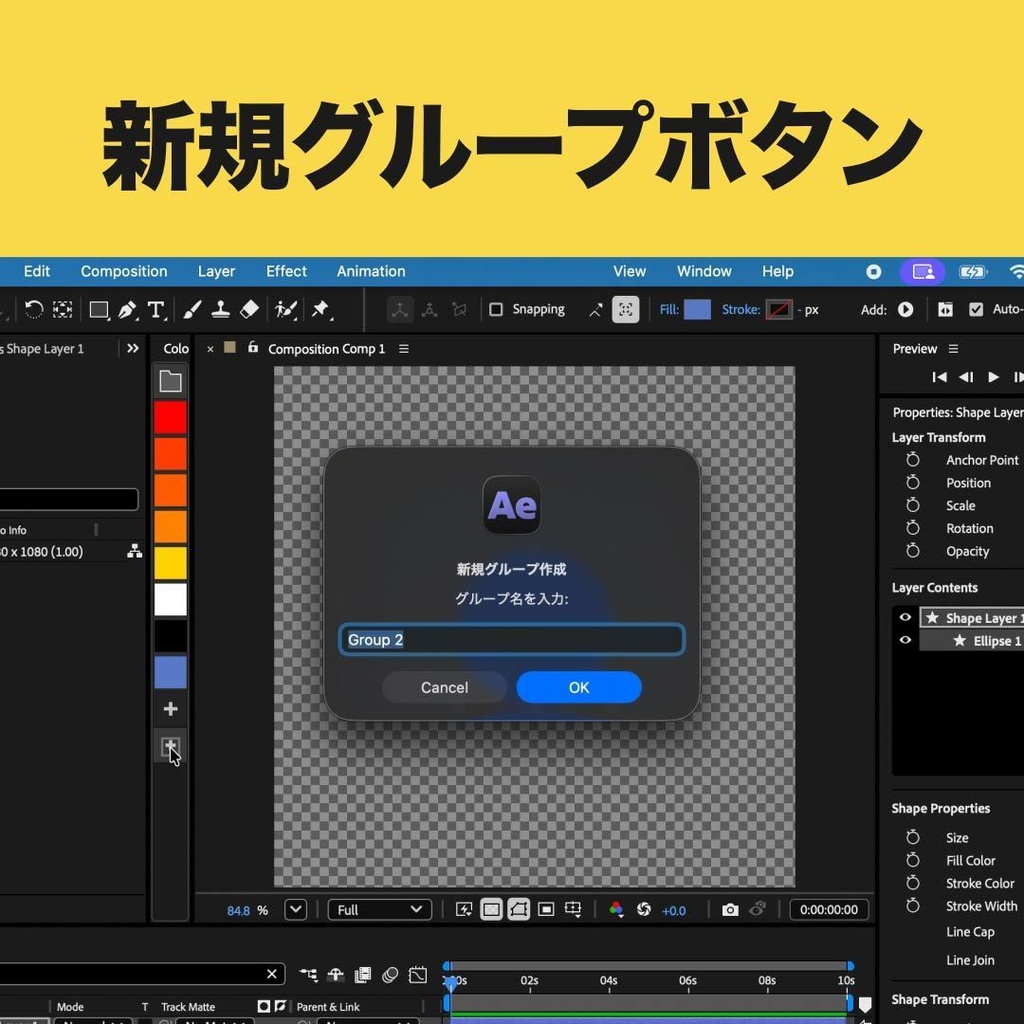Viewport: 1024px width, 1024px height.
Task: Enable the Snapping checkbox
Action: (496, 309)
